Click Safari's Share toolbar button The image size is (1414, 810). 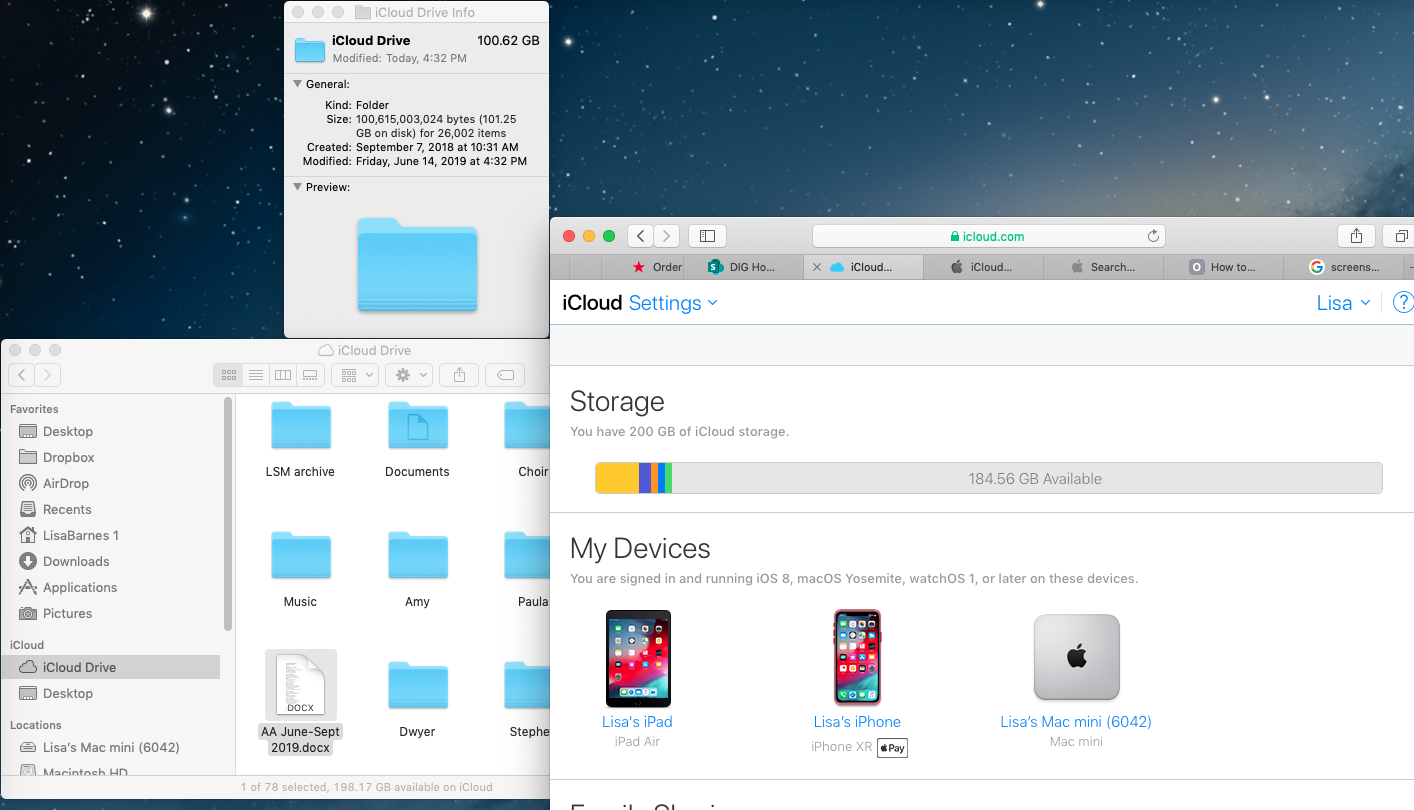click(x=1356, y=236)
